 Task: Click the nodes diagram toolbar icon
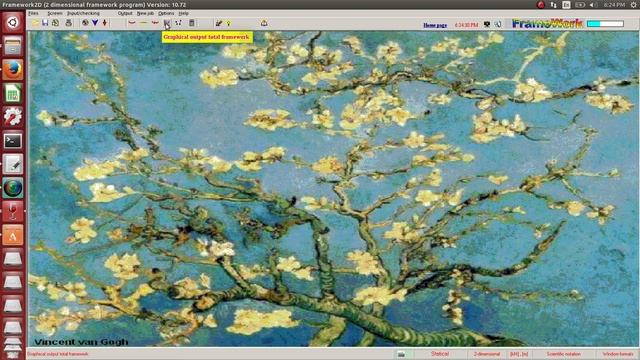tap(178, 23)
